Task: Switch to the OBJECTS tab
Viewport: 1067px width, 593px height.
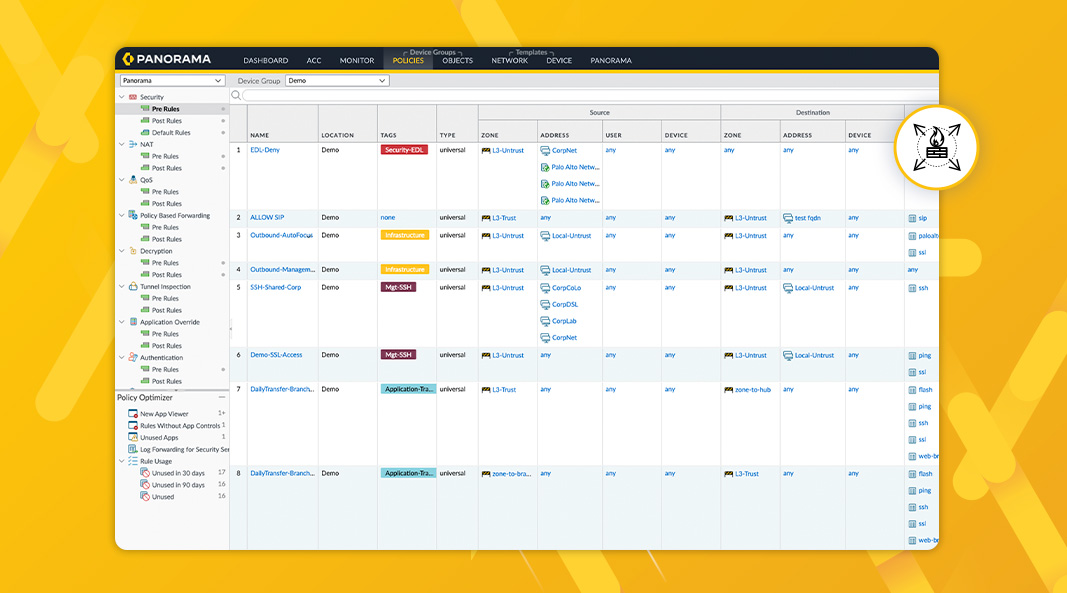Action: coord(457,60)
